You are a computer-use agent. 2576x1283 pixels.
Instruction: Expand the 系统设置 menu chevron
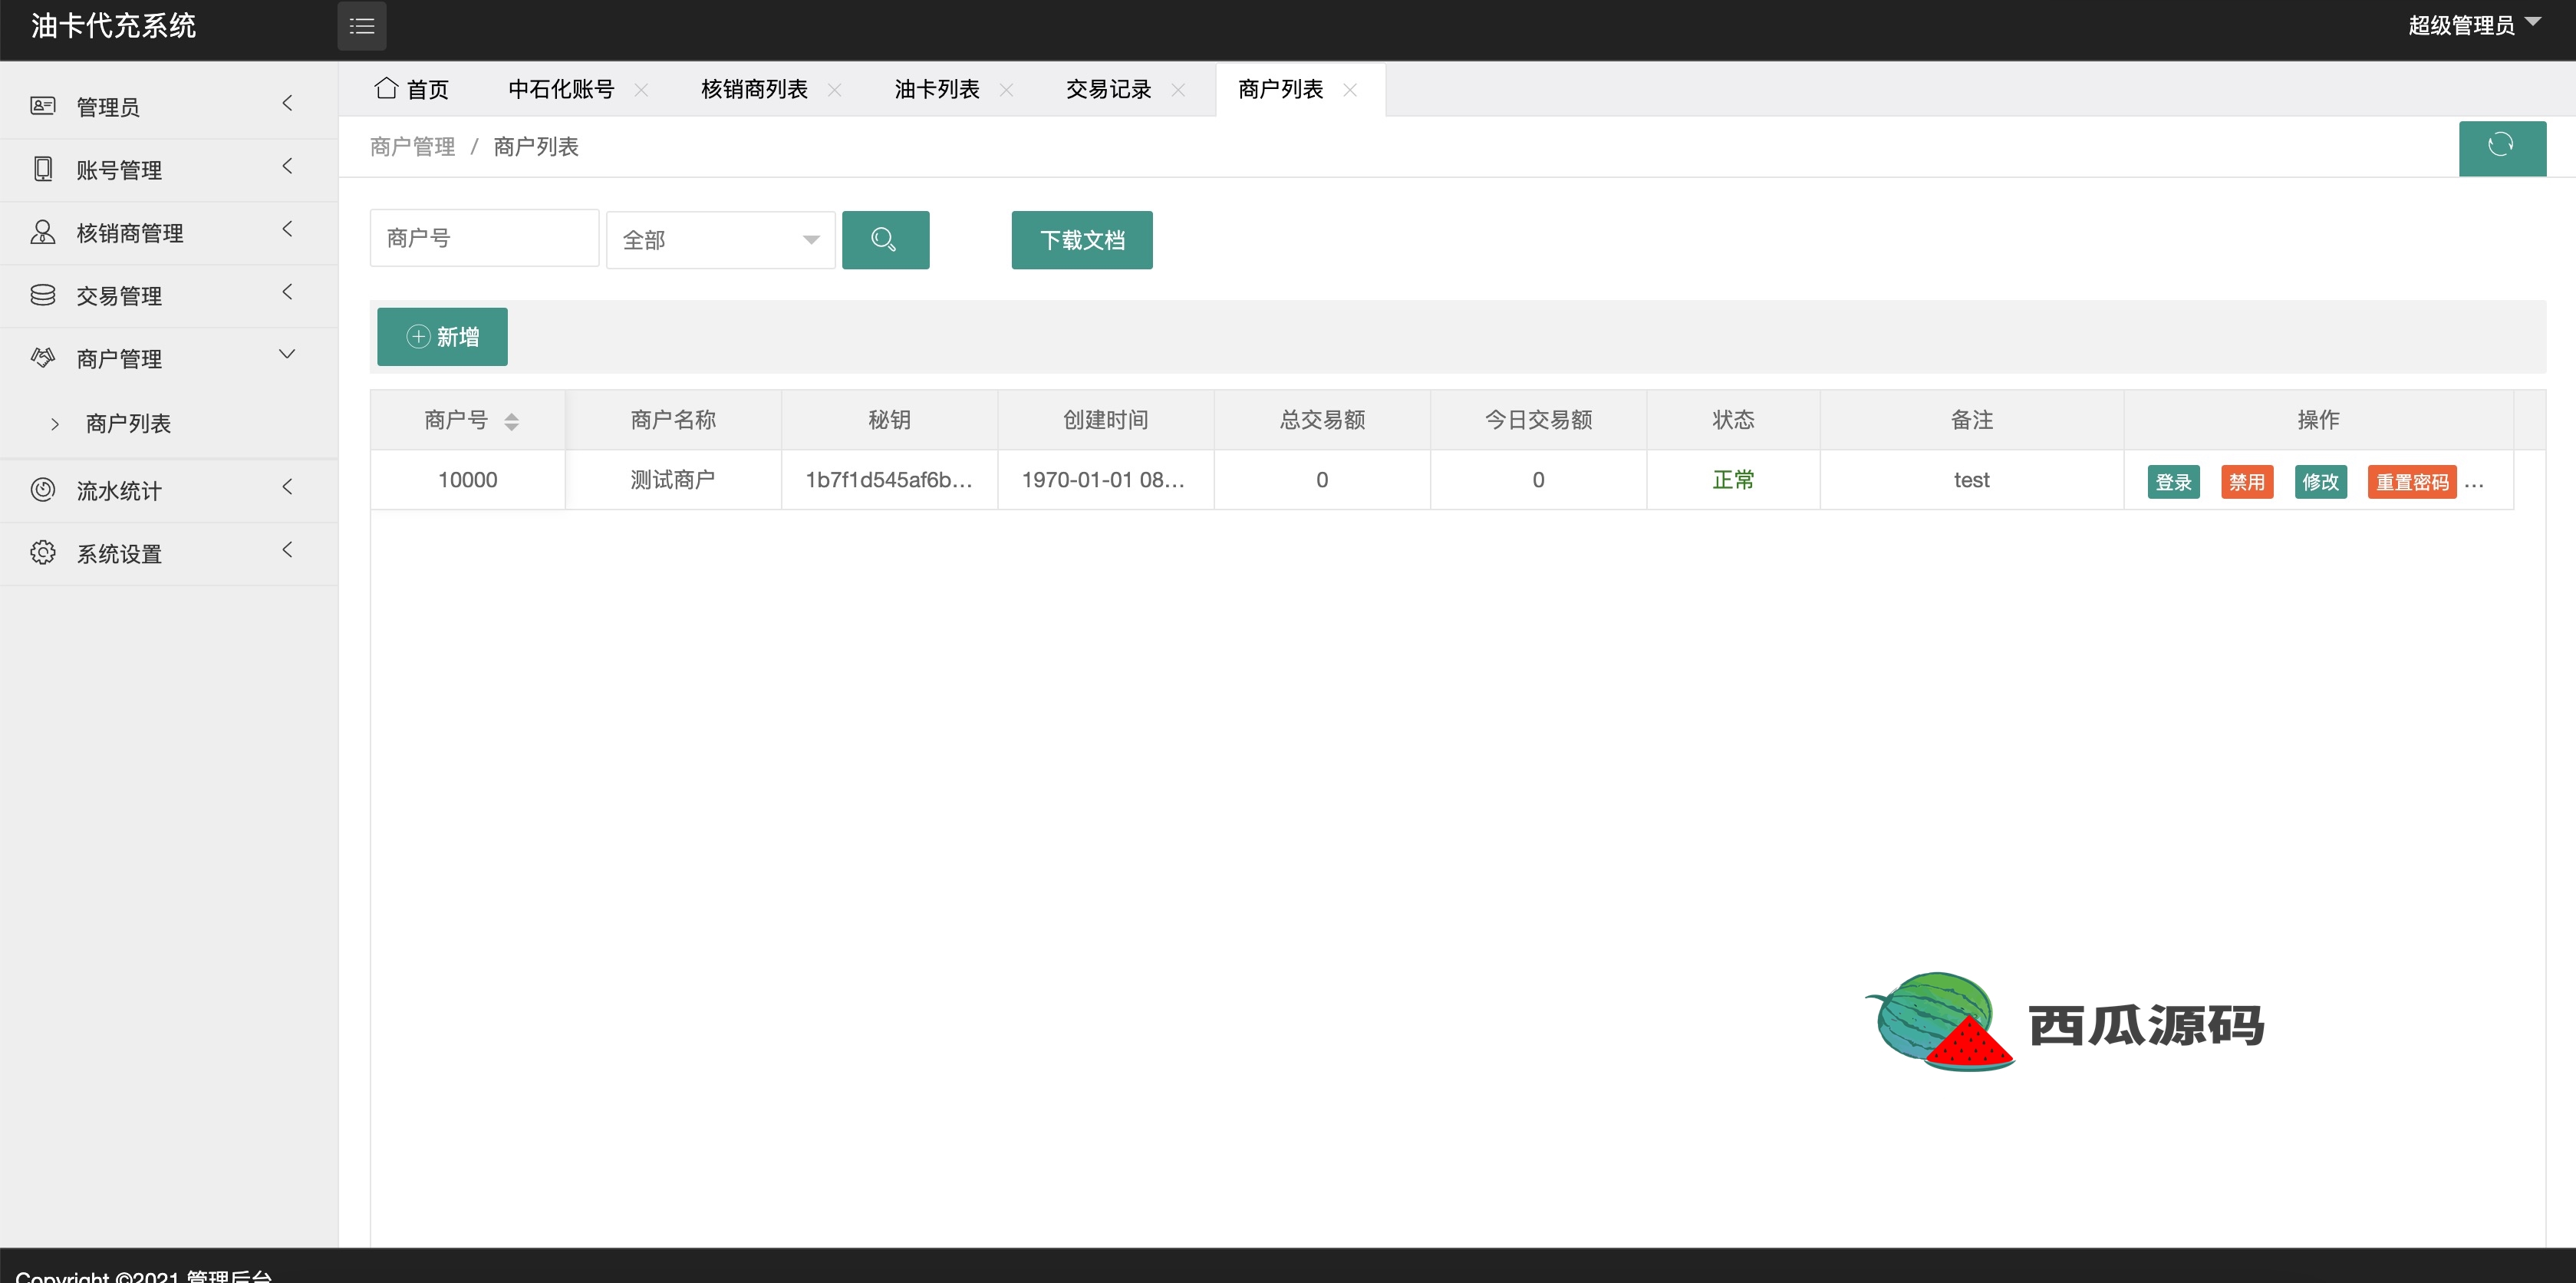pos(287,550)
